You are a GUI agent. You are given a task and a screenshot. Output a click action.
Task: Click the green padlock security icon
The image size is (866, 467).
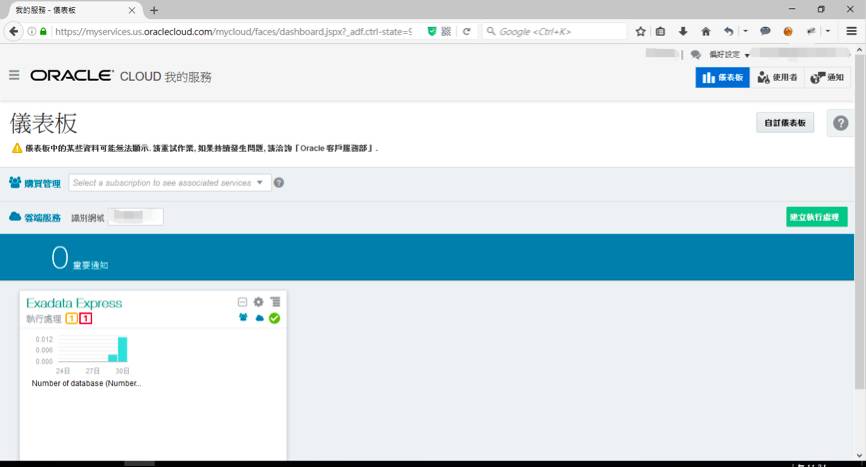(43, 31)
